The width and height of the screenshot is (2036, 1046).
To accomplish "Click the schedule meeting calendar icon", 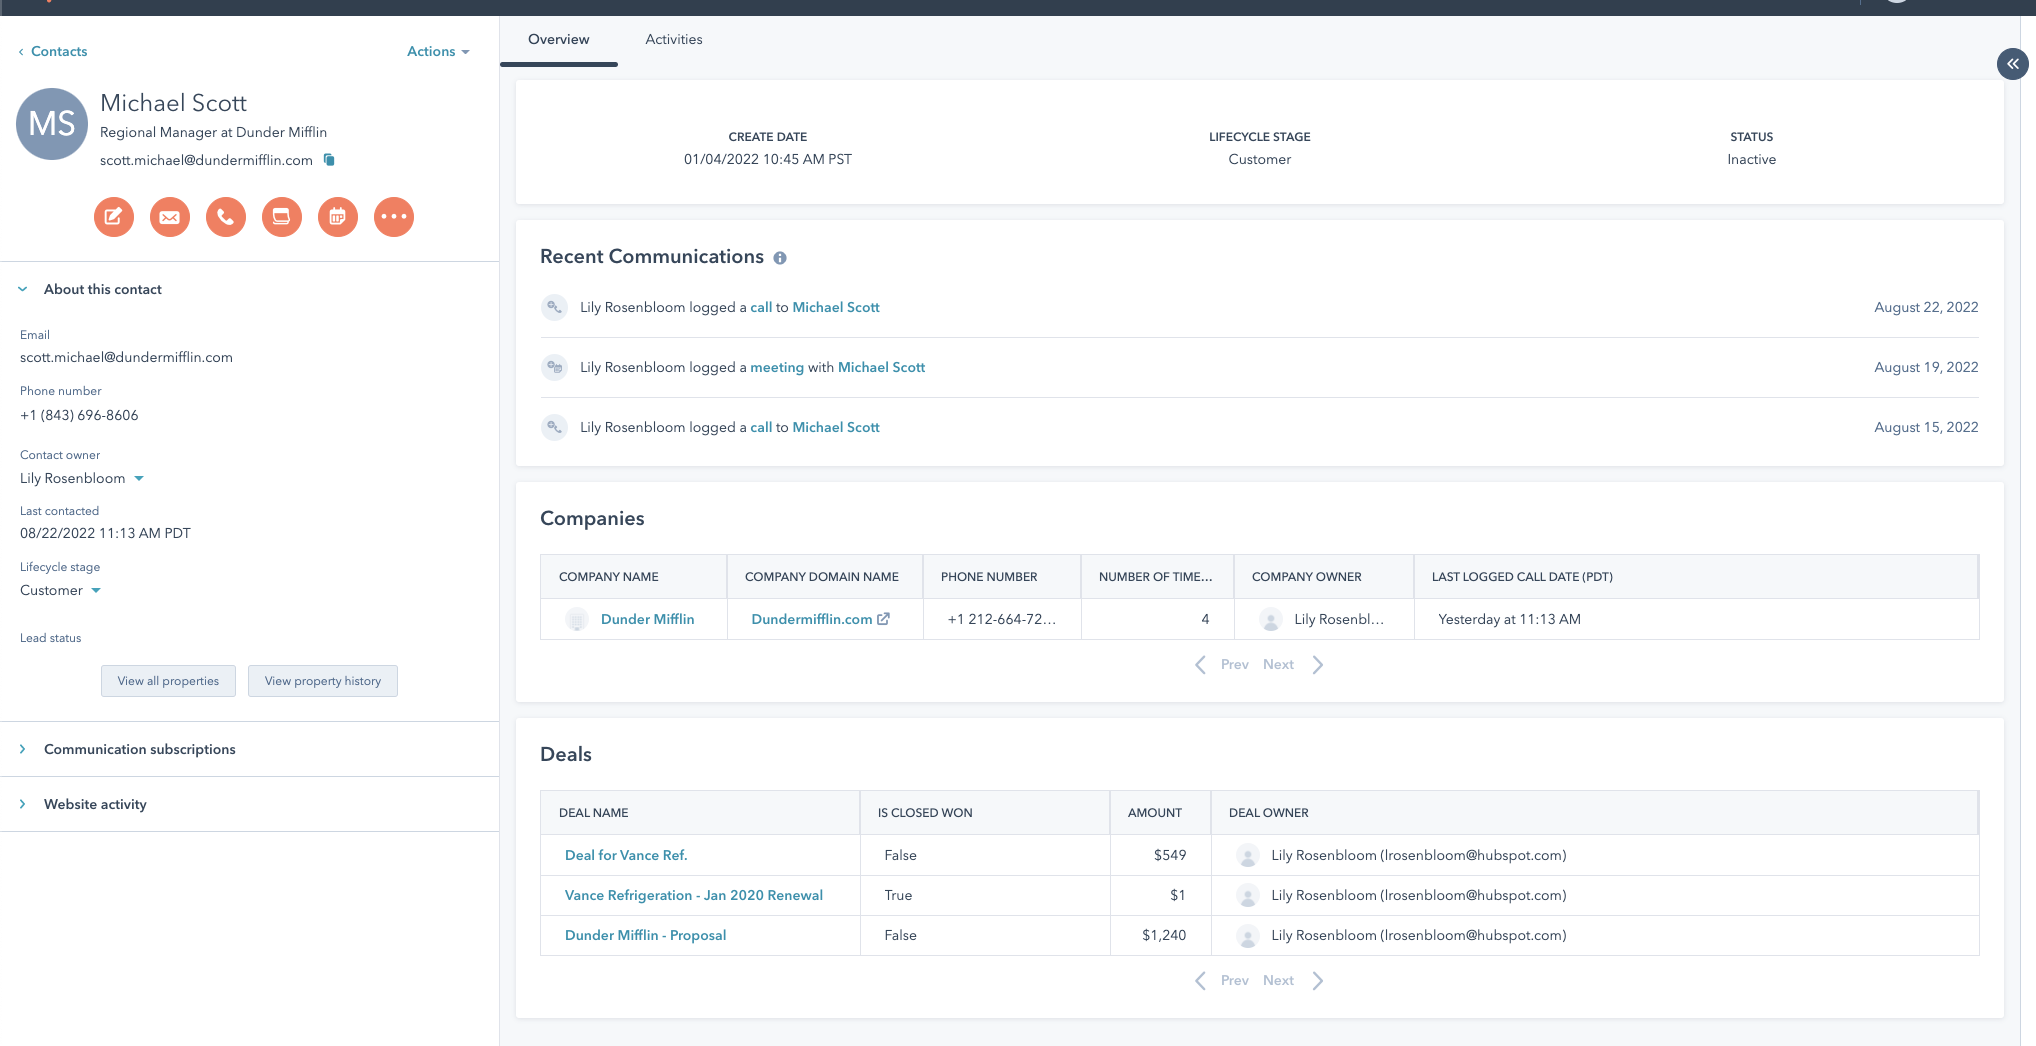I will [x=338, y=217].
